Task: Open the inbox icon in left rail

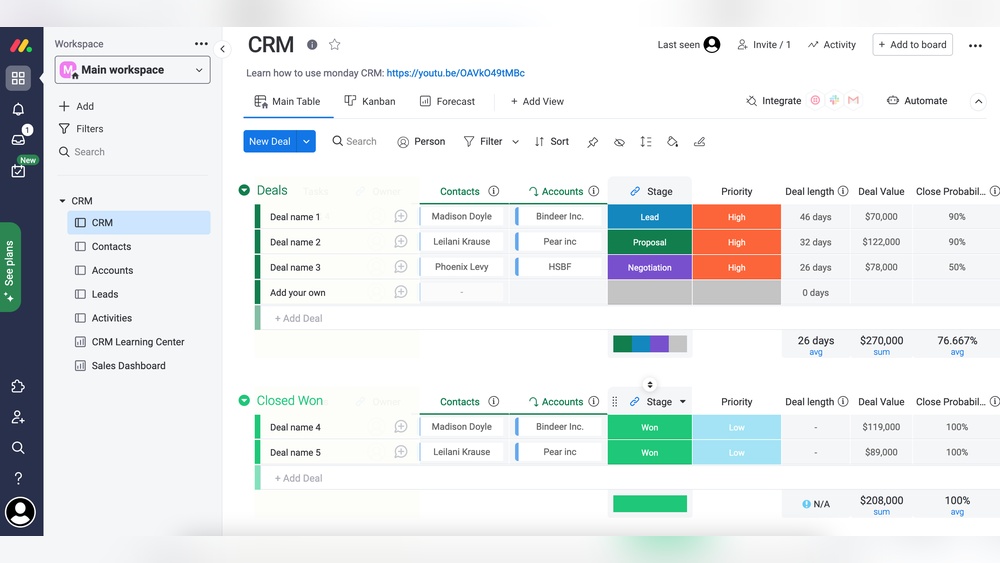Action: 18,139
